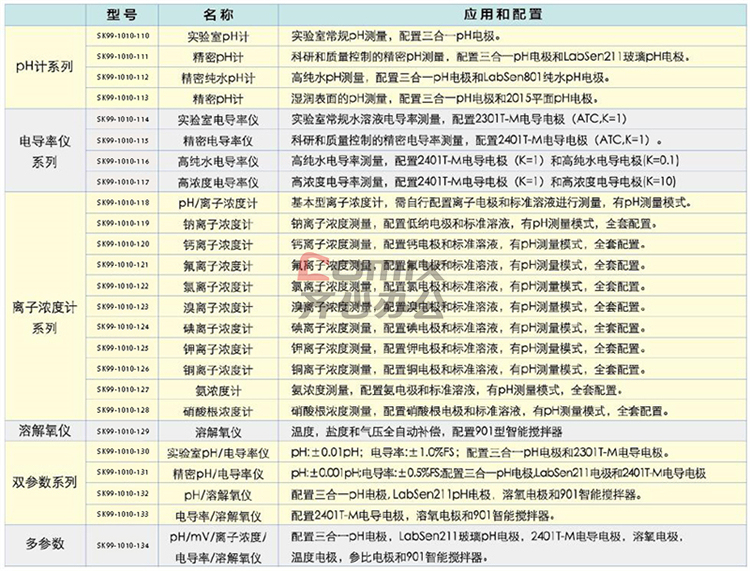Click model number SK99-1010-124
The height and width of the screenshot is (571, 750).
[123, 327]
